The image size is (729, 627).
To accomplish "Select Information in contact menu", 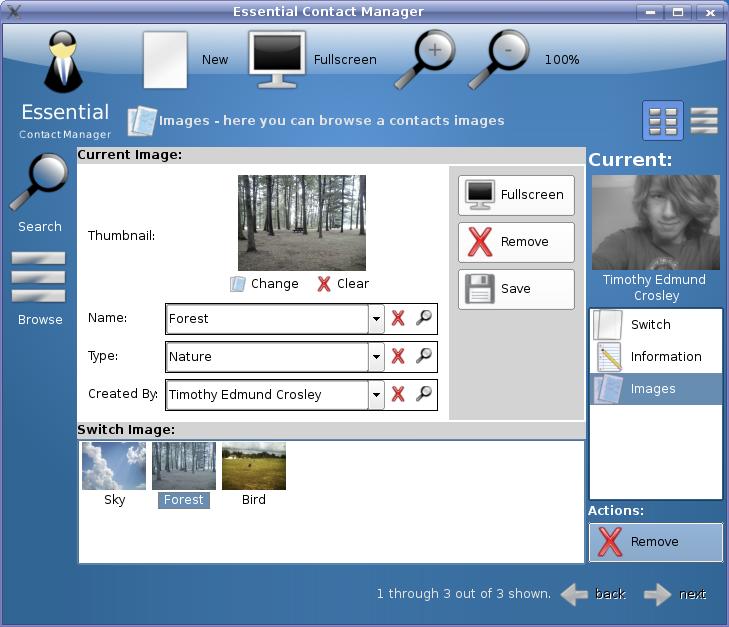I will click(656, 356).
